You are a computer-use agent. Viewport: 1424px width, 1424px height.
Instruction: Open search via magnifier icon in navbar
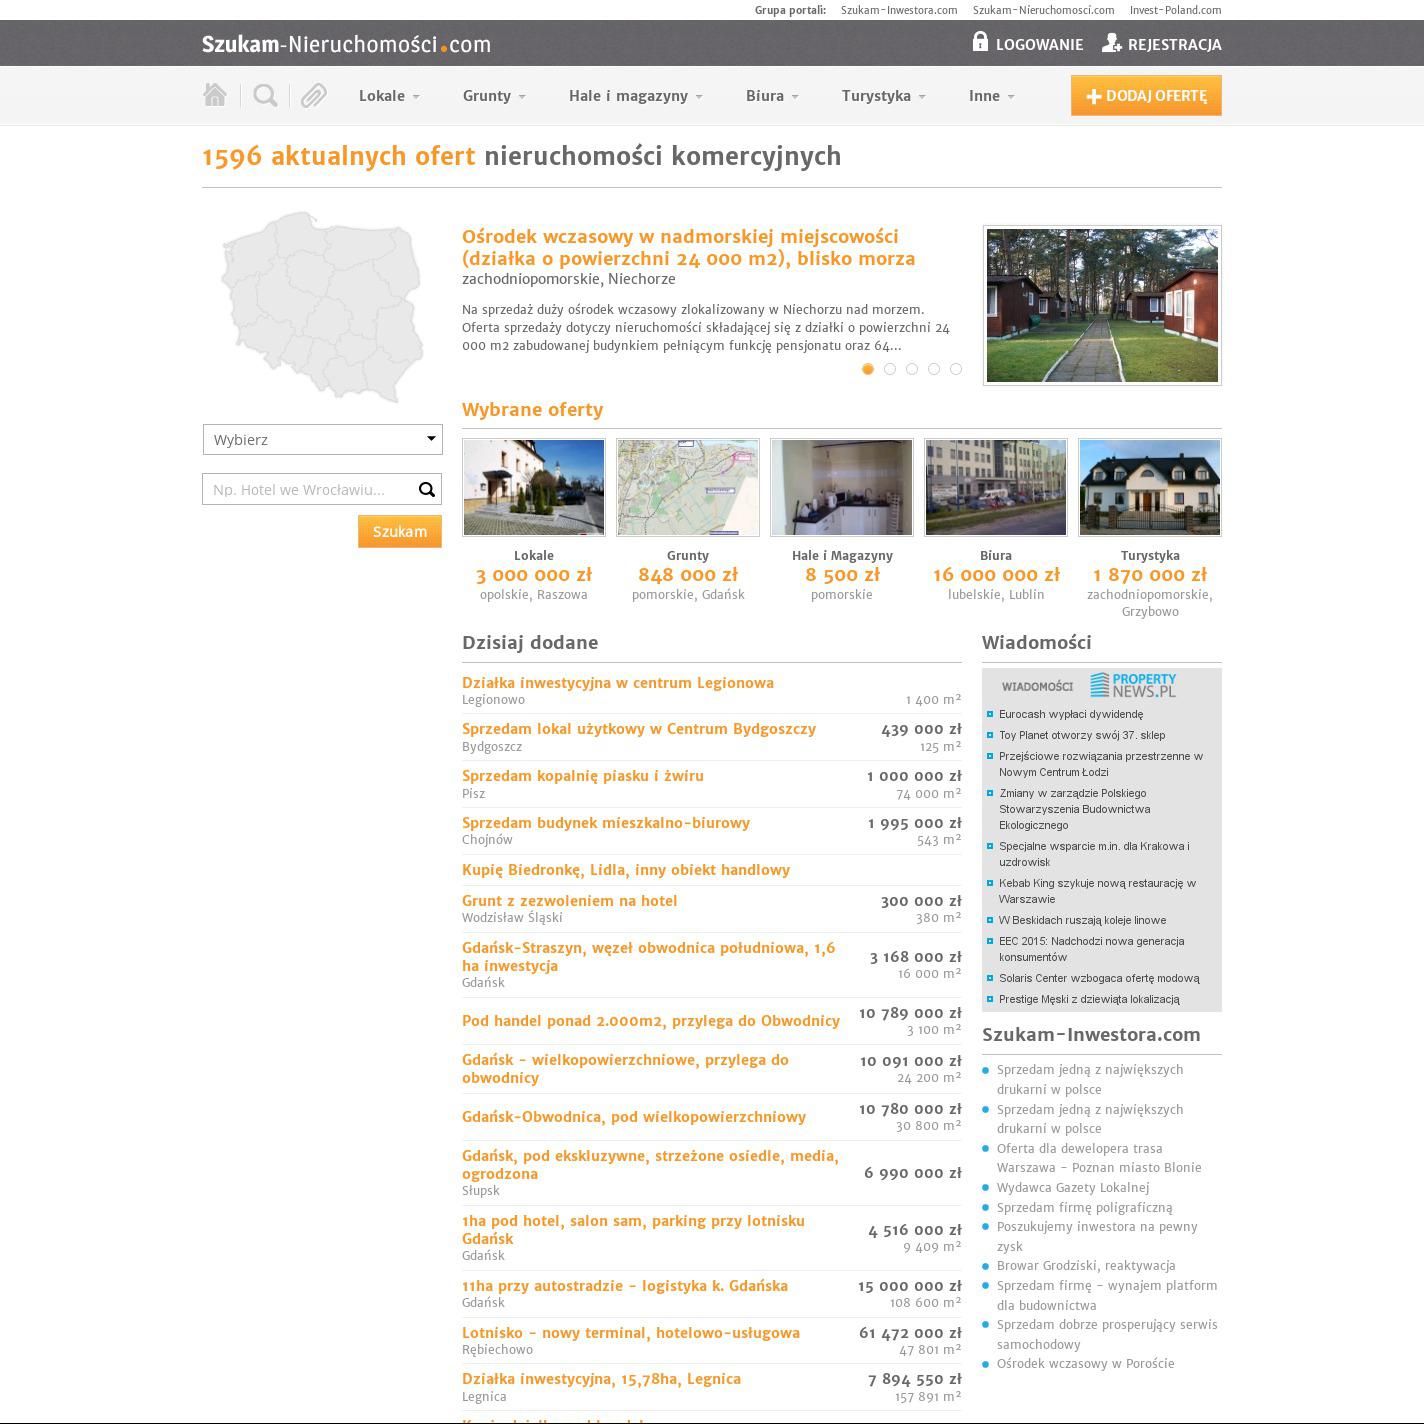click(265, 95)
